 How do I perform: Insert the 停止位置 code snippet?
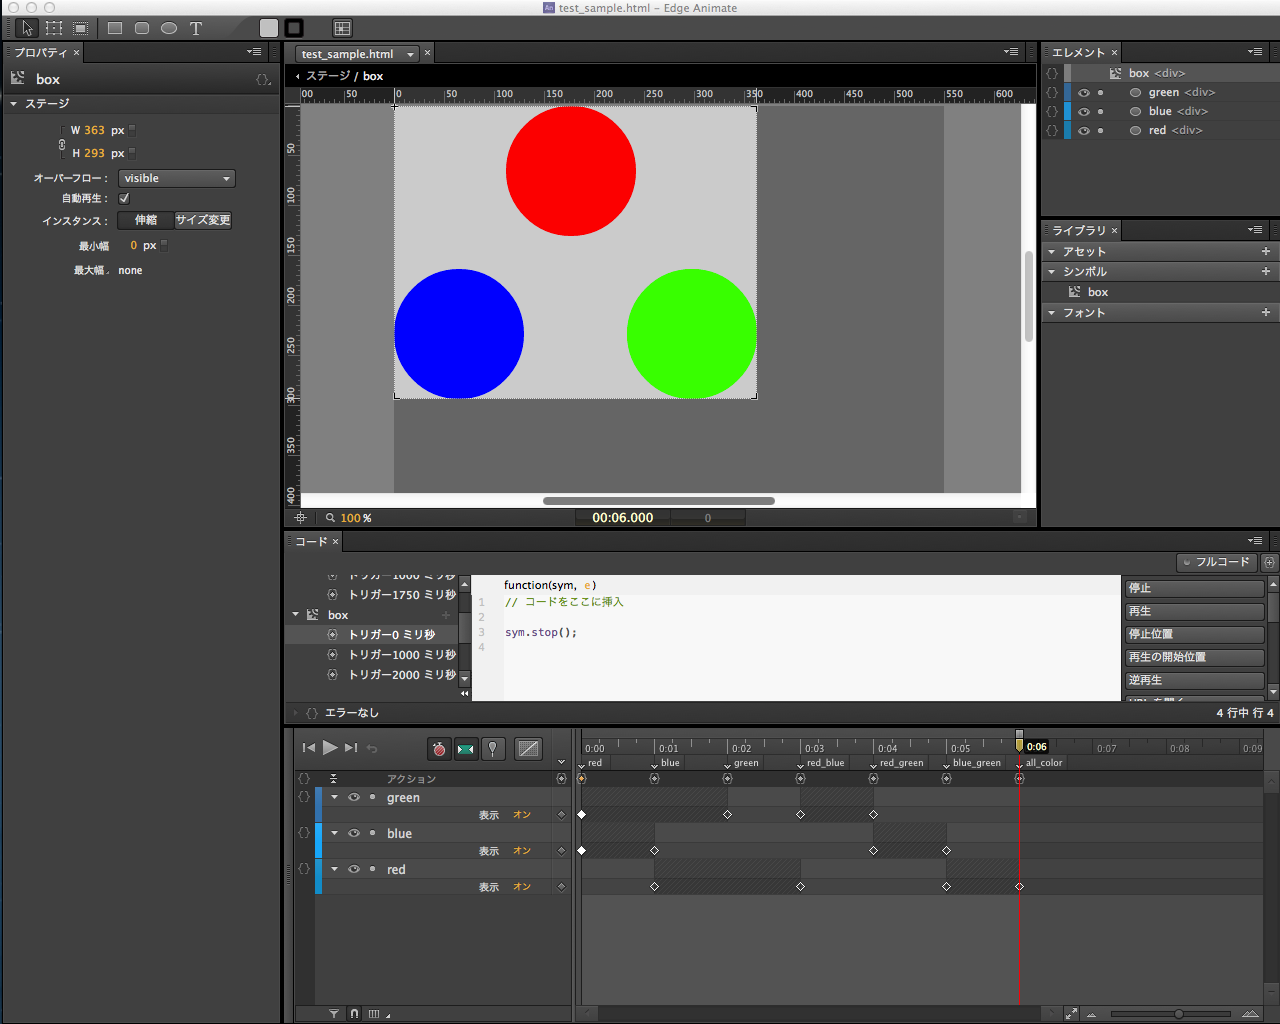pyautogui.click(x=1195, y=634)
